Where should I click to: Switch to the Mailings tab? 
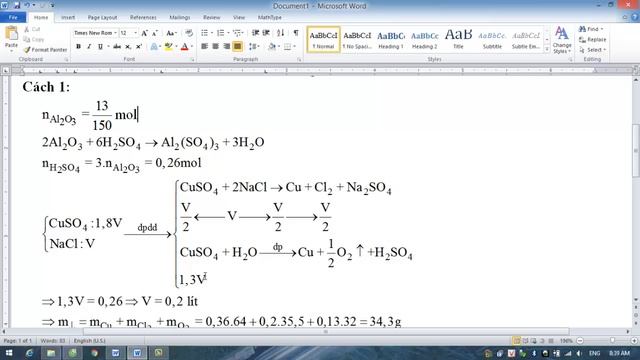tap(180, 18)
